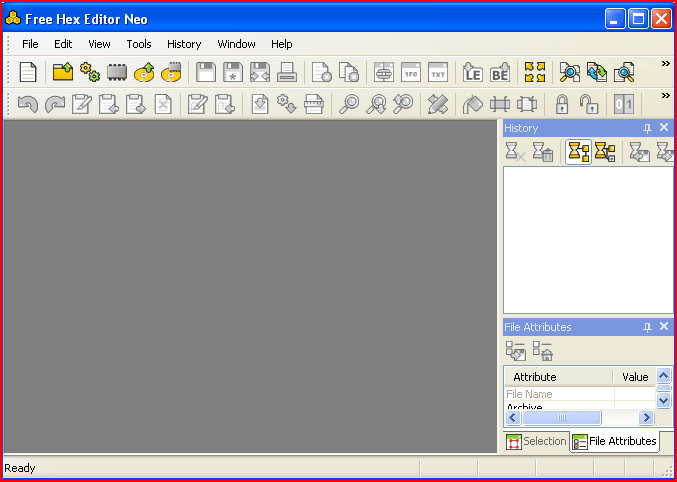Viewport: 677px width, 482px height.
Task: Click attributes list scroll up arrow
Action: coord(663,375)
